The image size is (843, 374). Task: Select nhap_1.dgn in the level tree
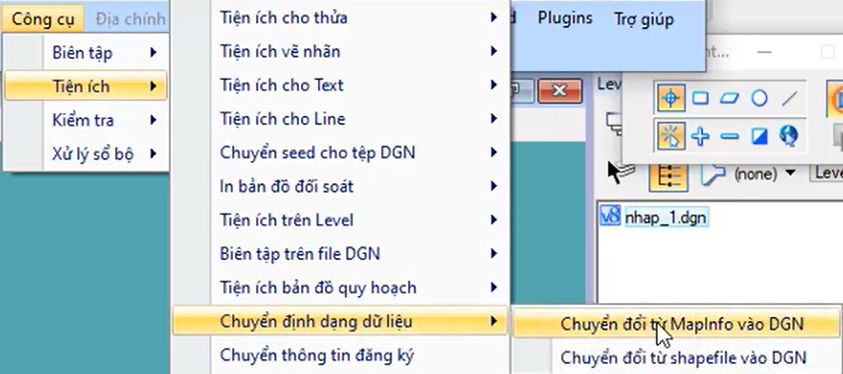click(666, 218)
